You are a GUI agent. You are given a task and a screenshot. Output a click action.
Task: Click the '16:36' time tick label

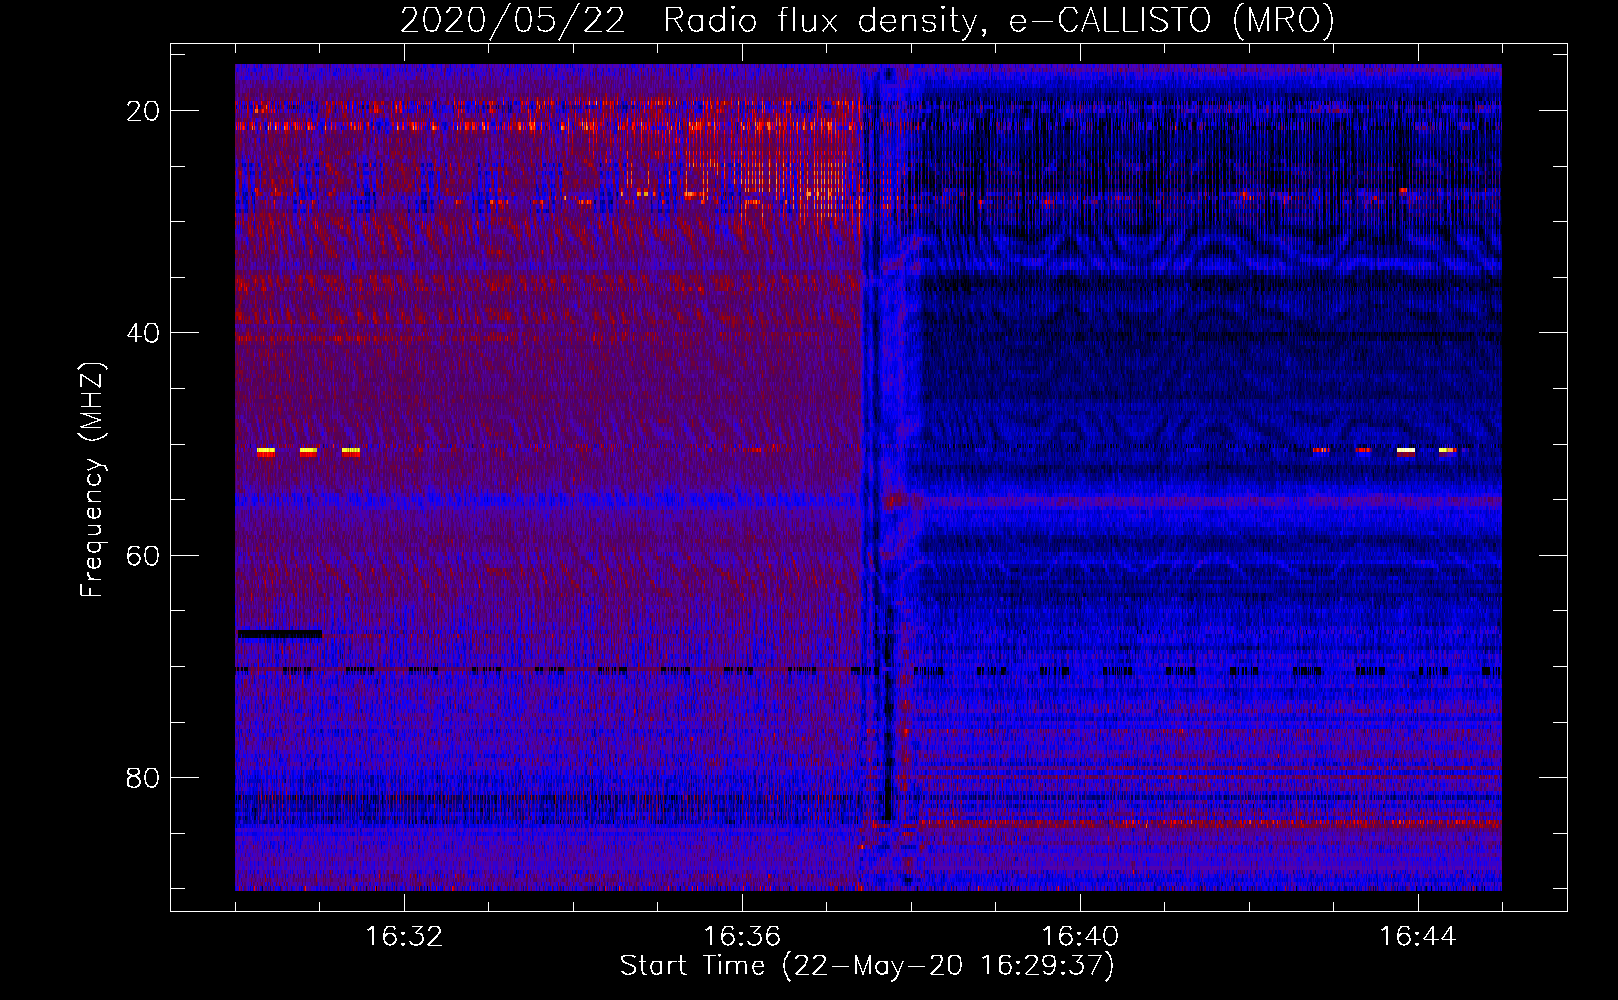[742, 936]
